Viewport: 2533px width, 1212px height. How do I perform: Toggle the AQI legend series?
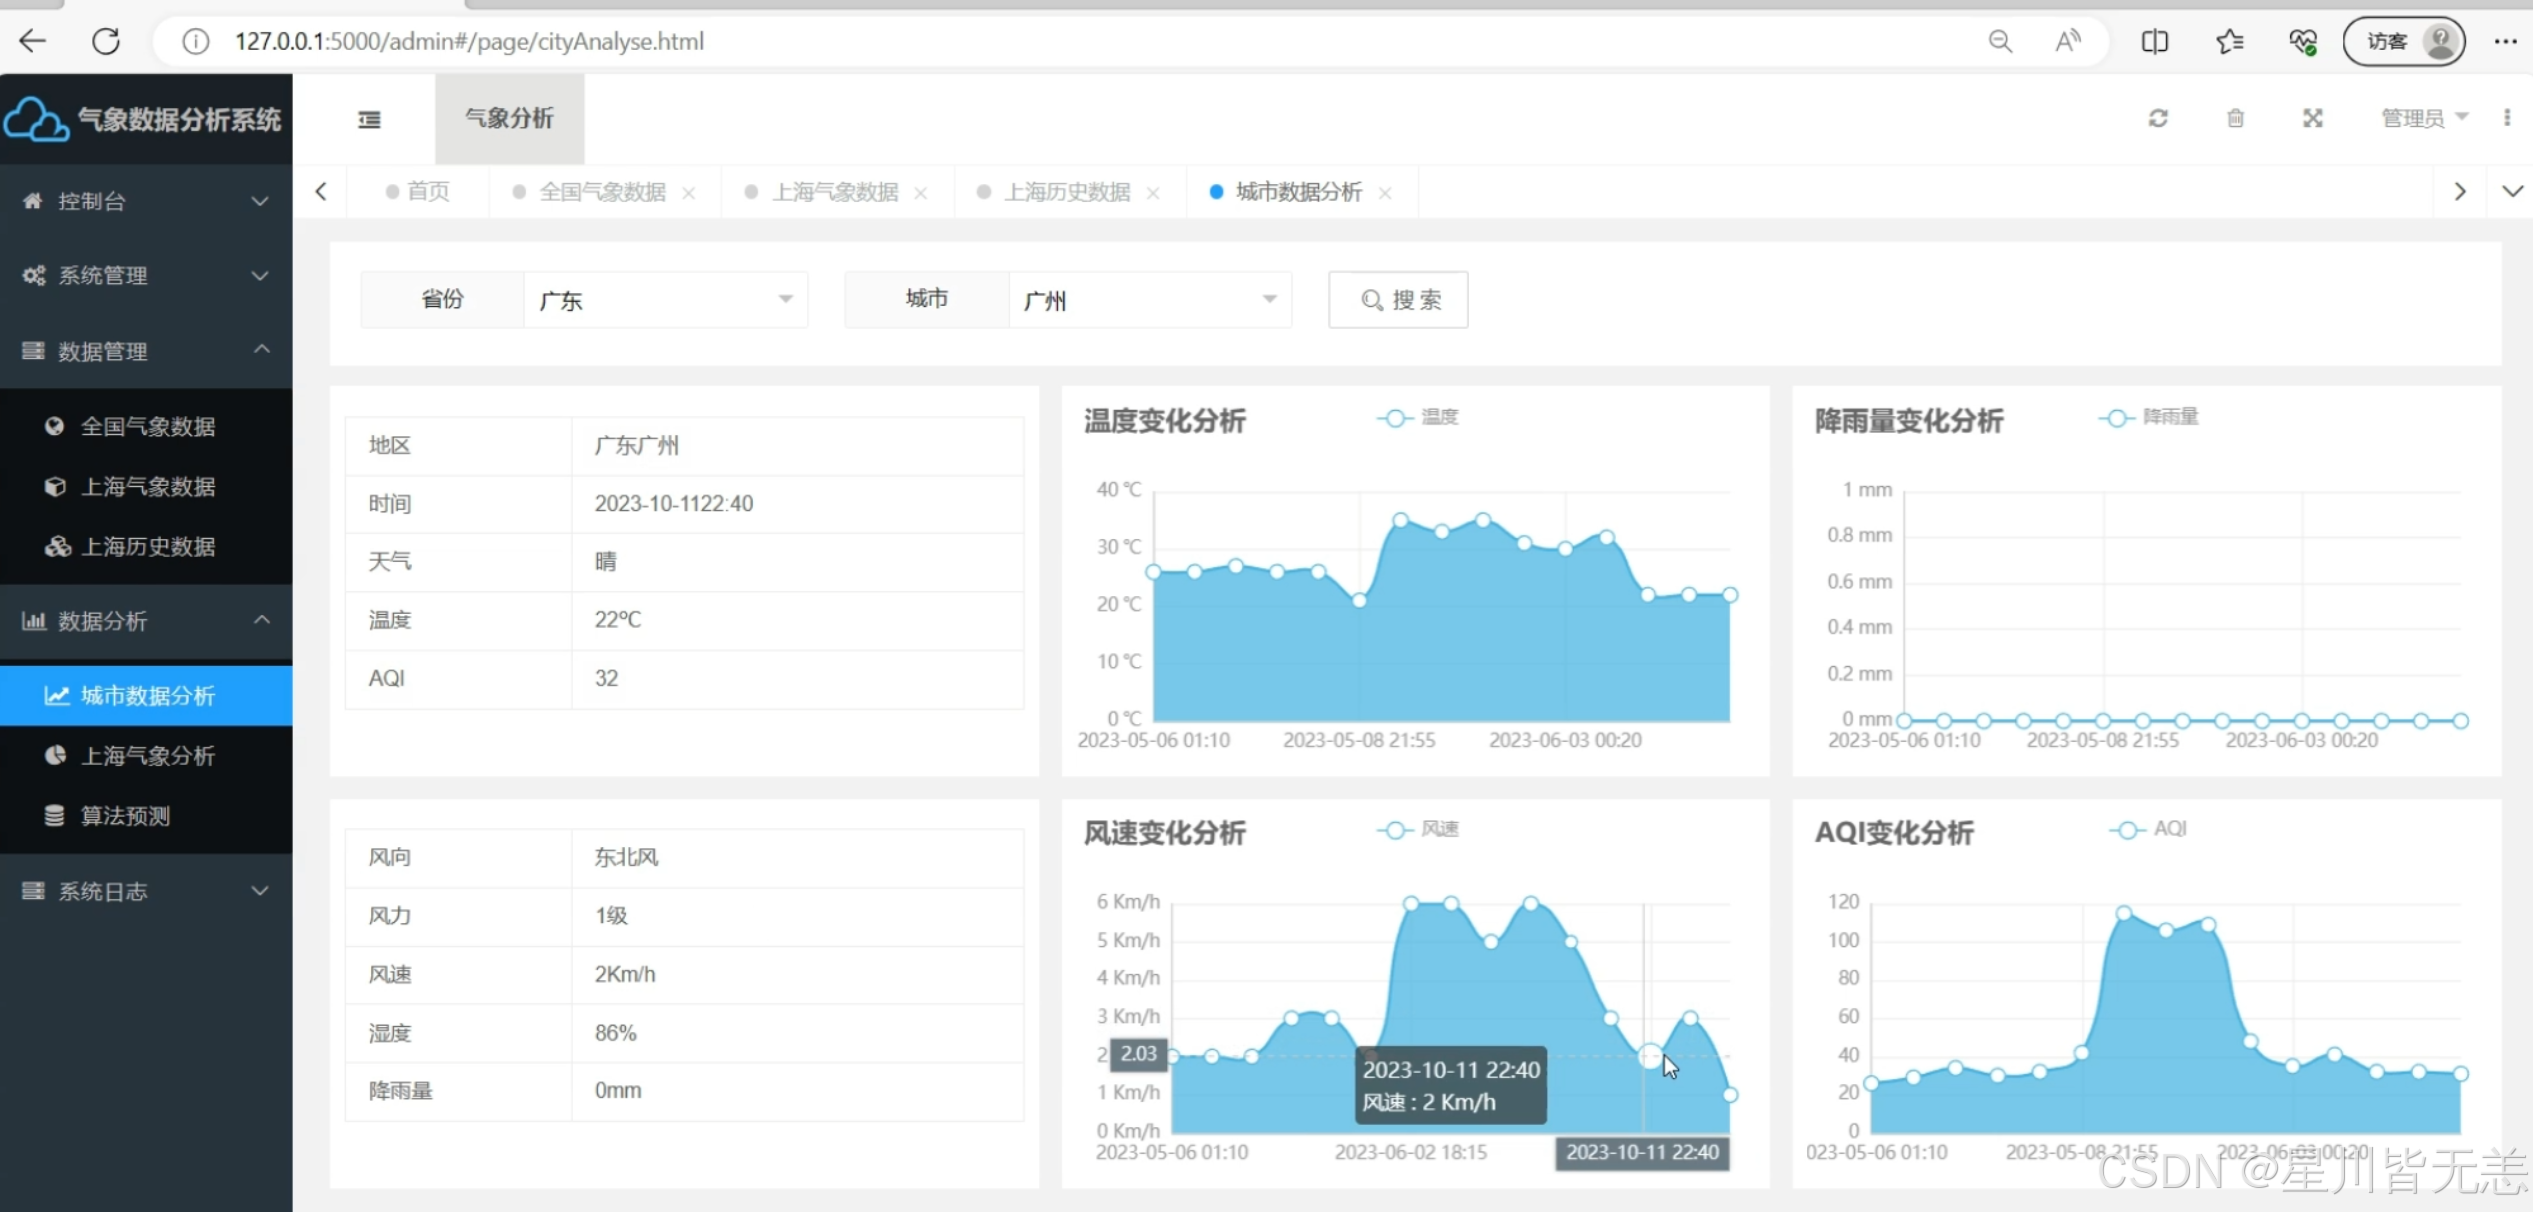pyautogui.click(x=2148, y=829)
